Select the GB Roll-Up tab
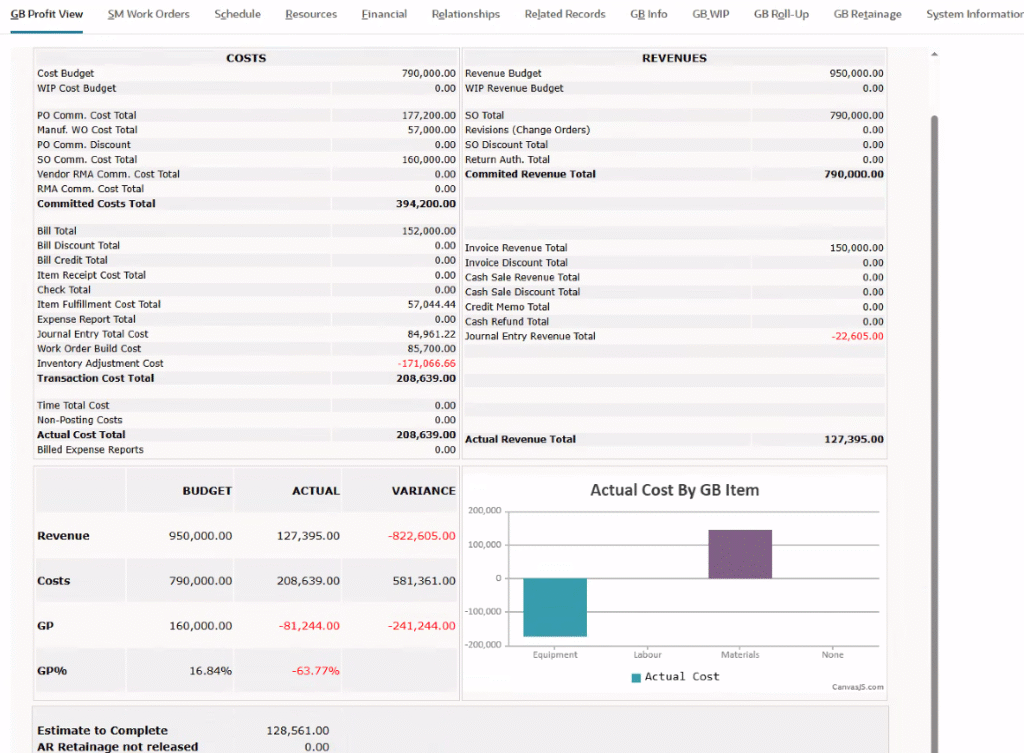Screen dimensions: 1024x753 (781, 14)
